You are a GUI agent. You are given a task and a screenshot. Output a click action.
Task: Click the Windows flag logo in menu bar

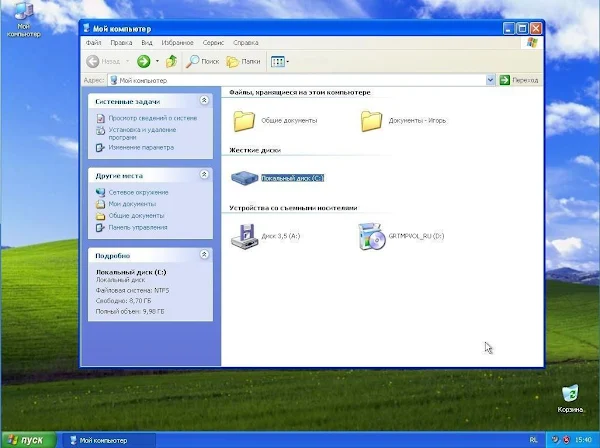[532, 42]
